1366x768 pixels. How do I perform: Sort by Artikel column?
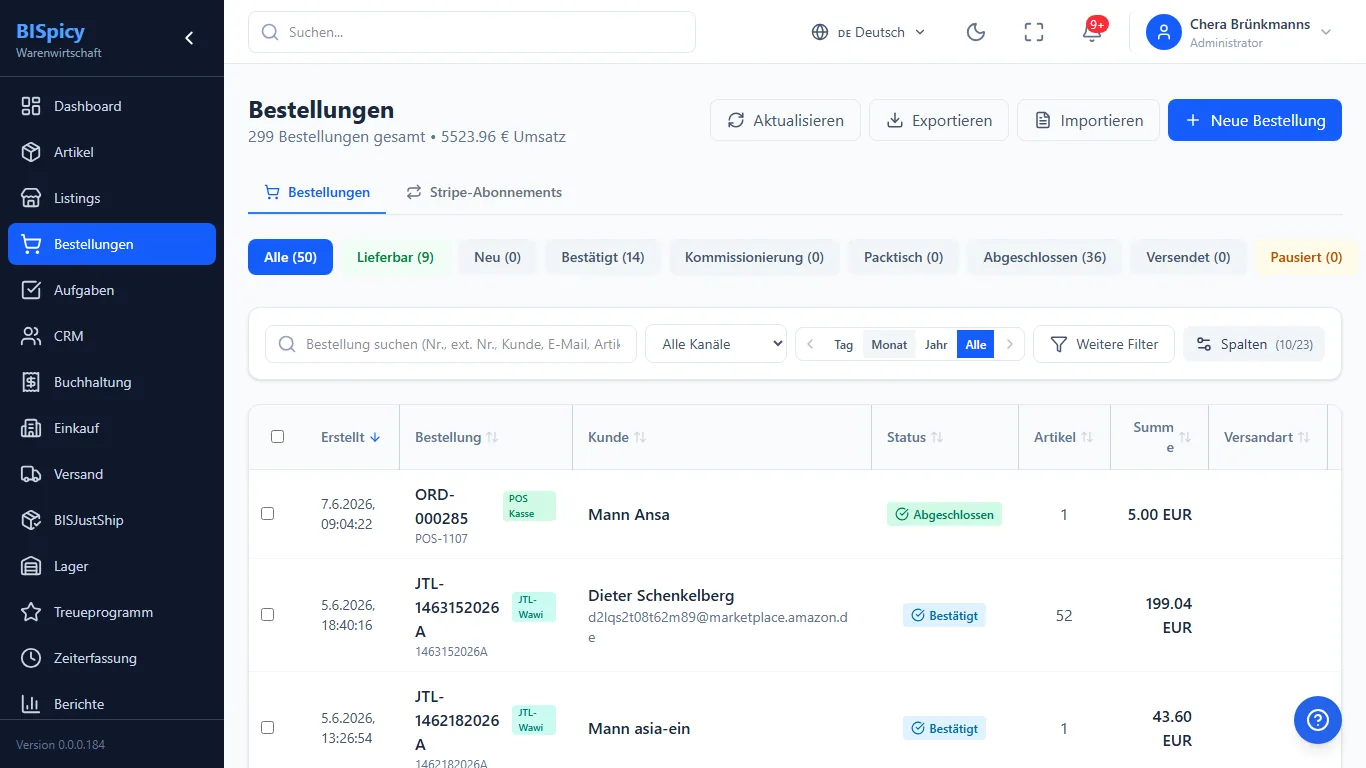pos(1064,437)
